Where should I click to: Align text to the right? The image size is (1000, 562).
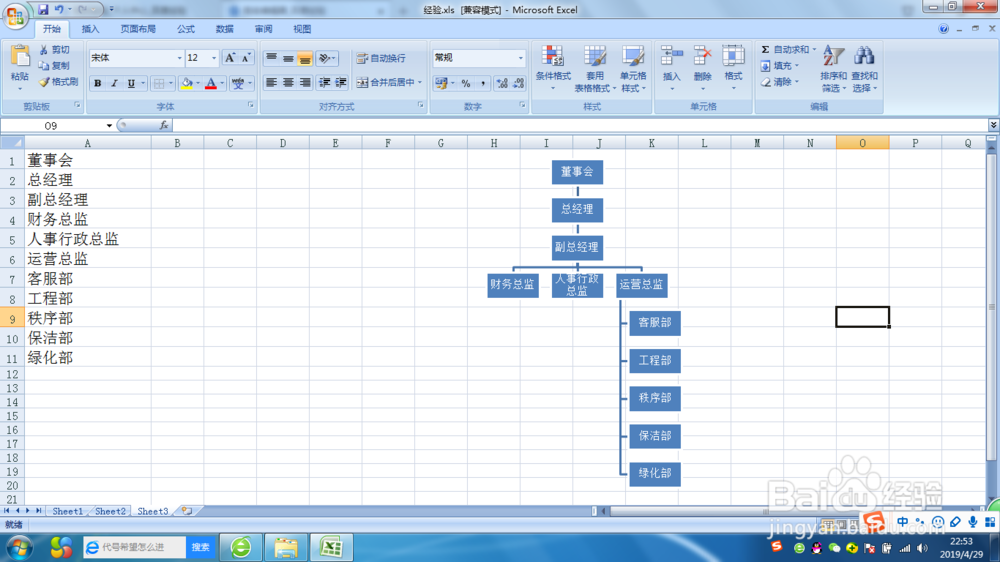click(305, 82)
